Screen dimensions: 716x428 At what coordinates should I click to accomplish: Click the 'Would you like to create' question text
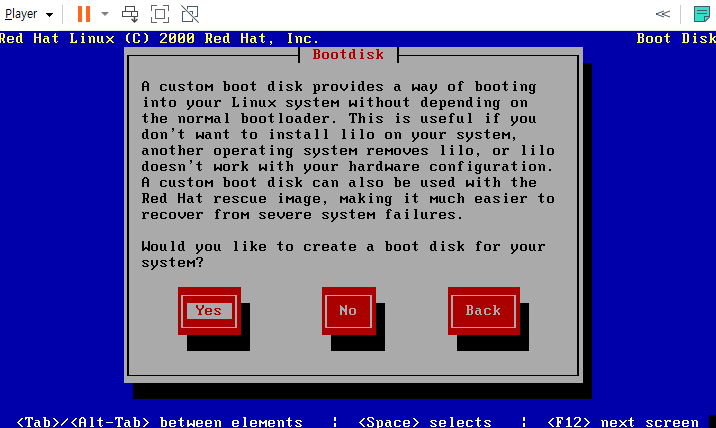click(x=343, y=254)
